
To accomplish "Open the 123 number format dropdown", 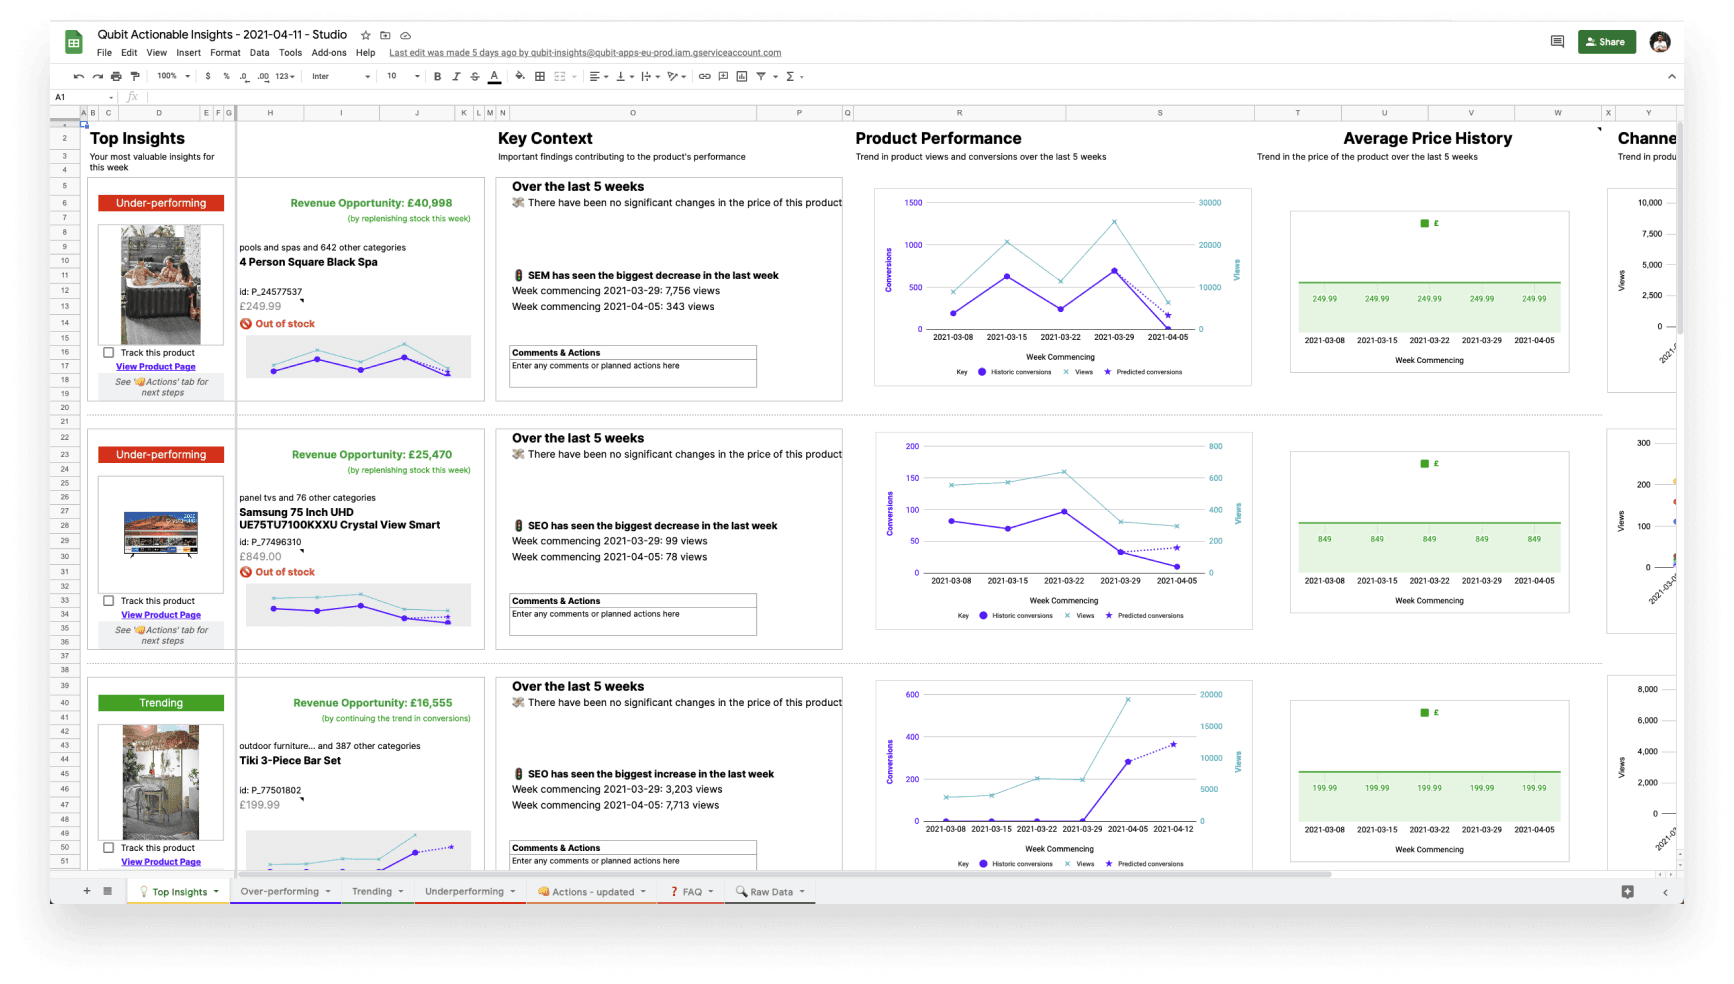I will (x=286, y=76).
